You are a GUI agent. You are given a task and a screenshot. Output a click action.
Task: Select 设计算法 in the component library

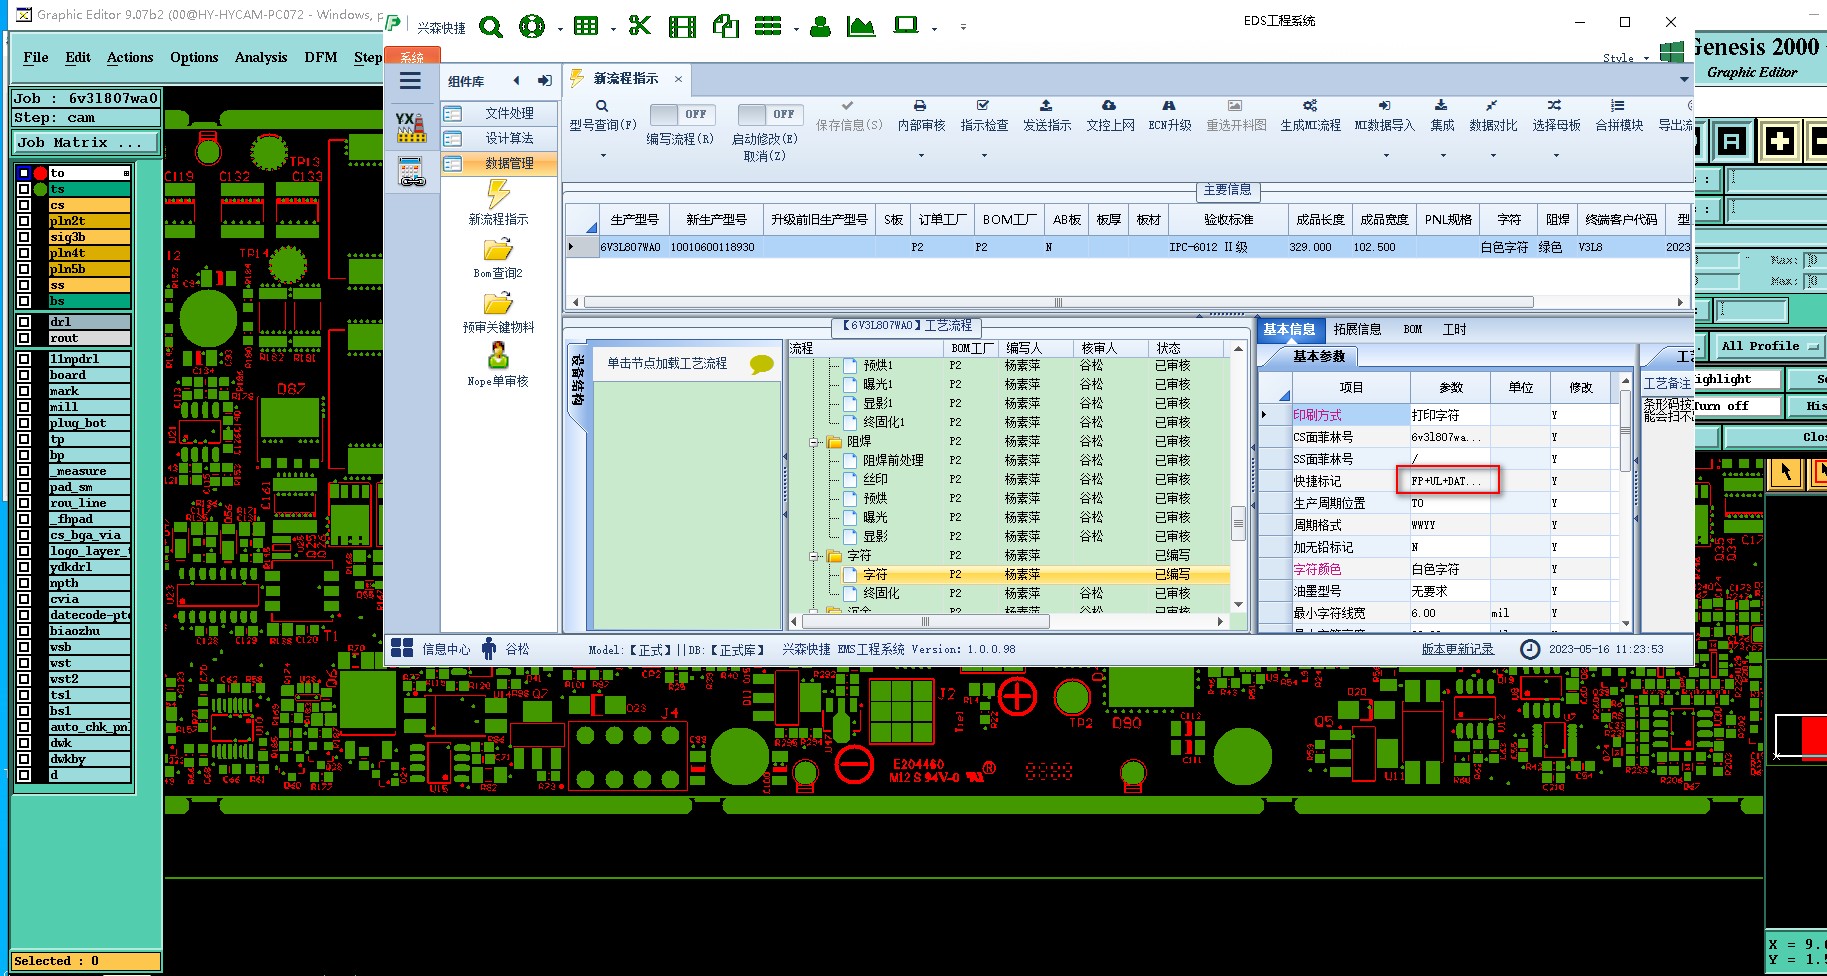tap(499, 138)
